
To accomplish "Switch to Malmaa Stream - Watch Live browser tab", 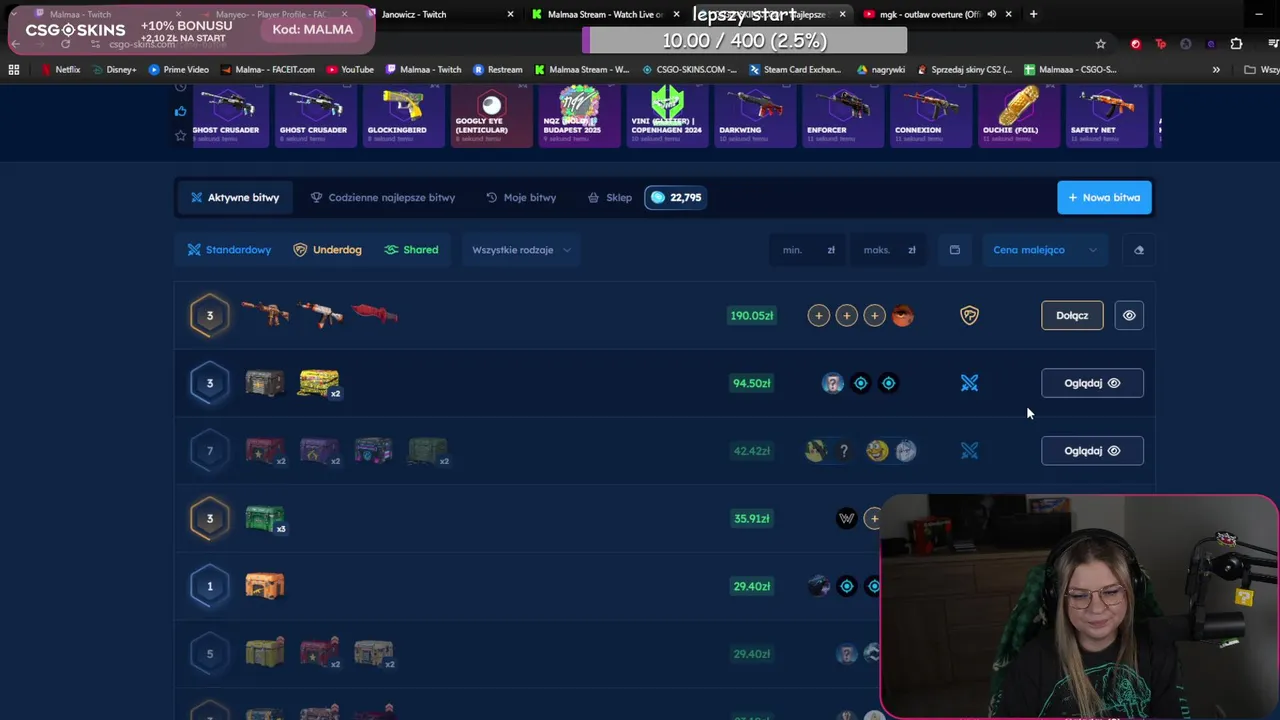I will tap(603, 14).
